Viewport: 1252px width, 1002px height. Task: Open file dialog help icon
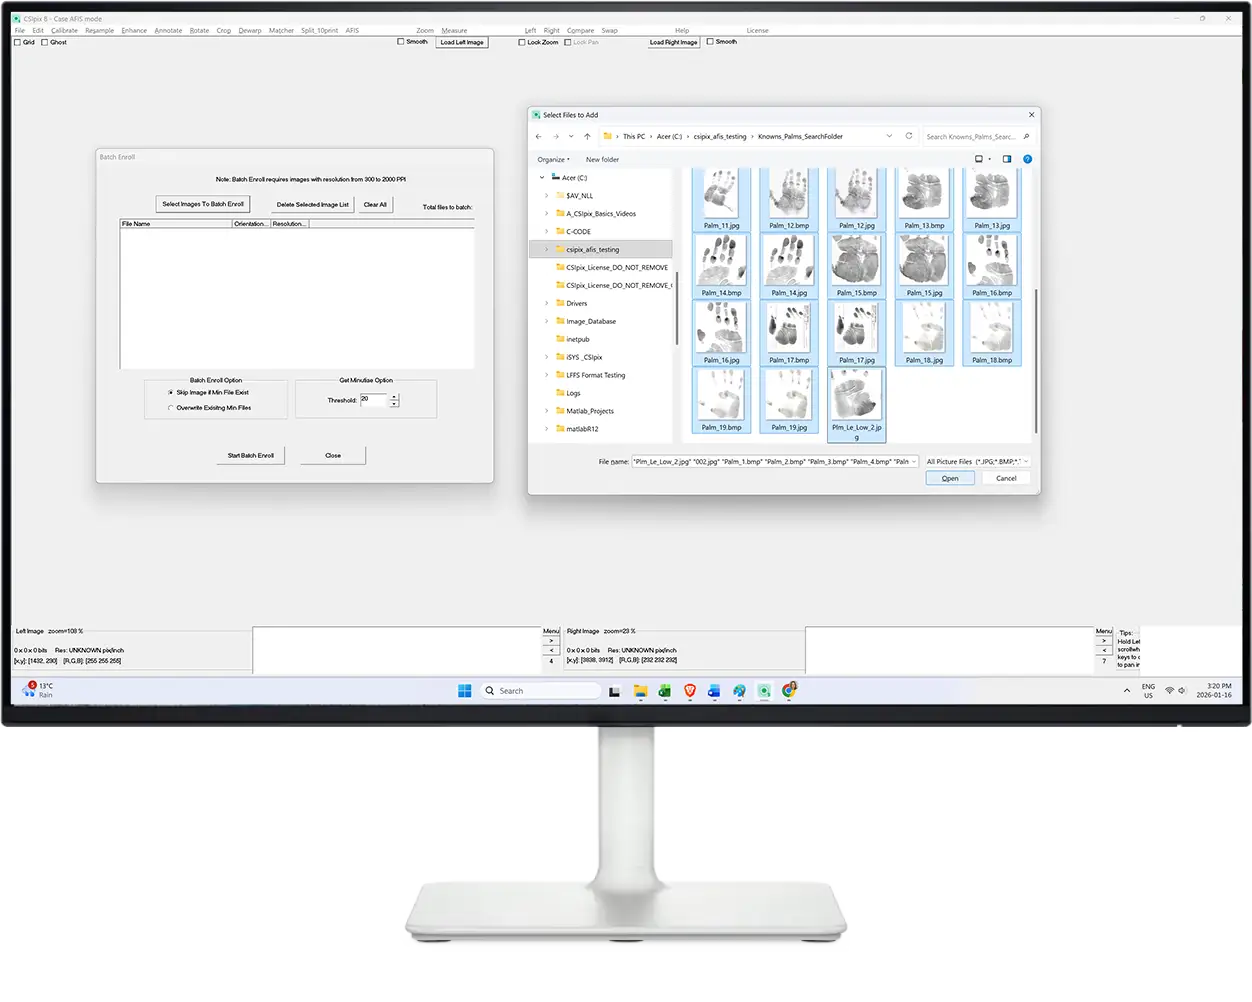pos(1027,159)
